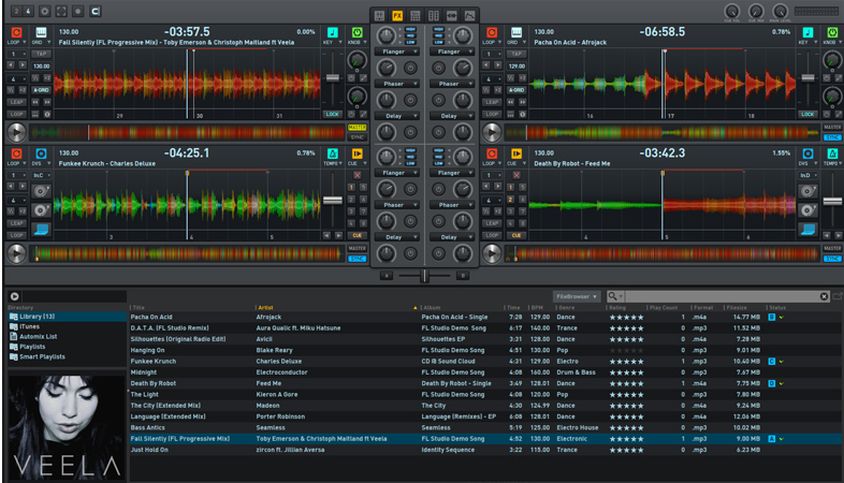
Task: Select the orange FX tab in center panel
Action: [397, 16]
